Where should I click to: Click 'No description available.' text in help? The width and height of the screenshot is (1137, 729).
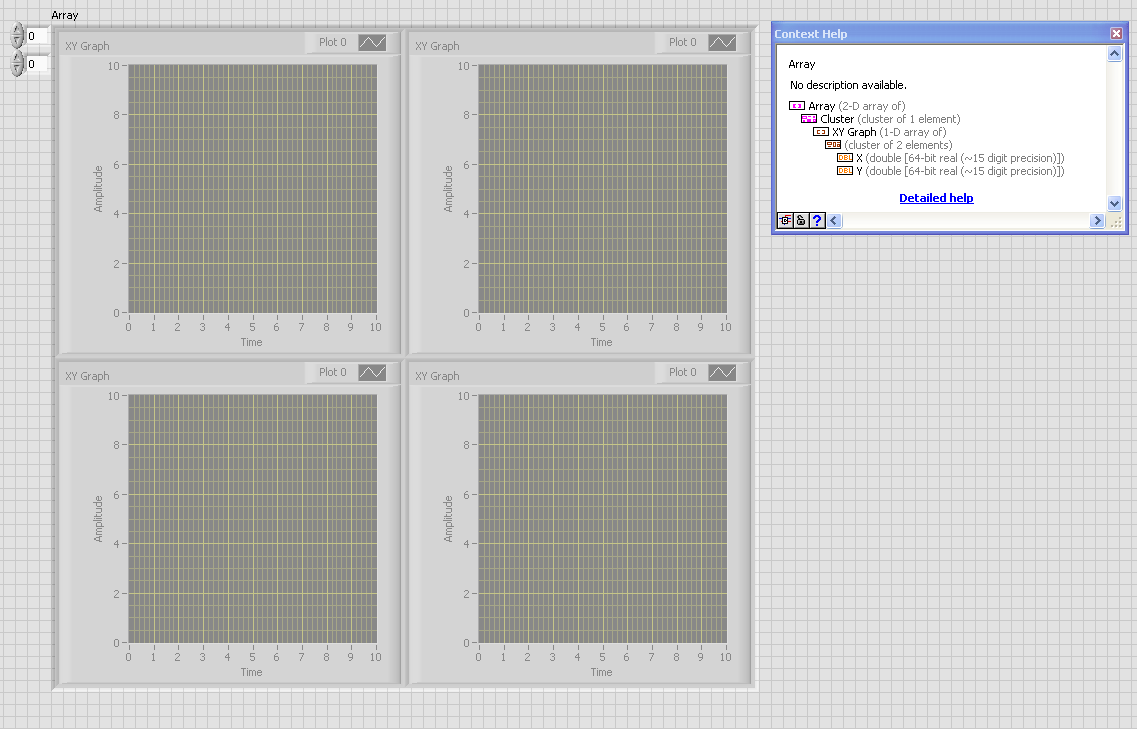[848, 85]
